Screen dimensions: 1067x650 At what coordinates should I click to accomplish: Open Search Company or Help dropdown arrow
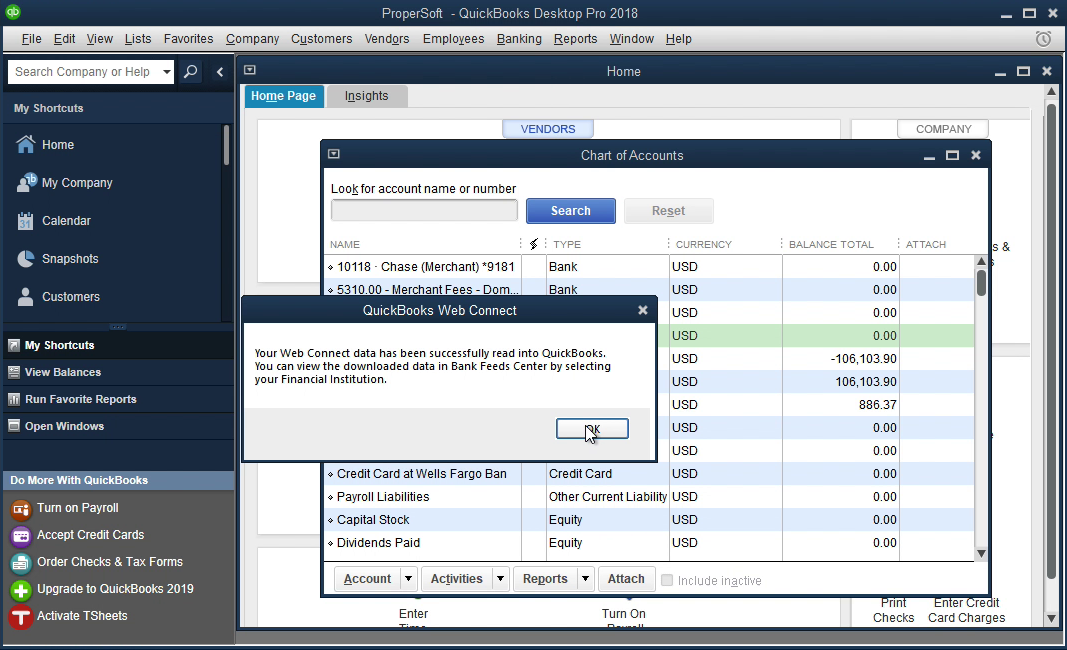pos(166,71)
